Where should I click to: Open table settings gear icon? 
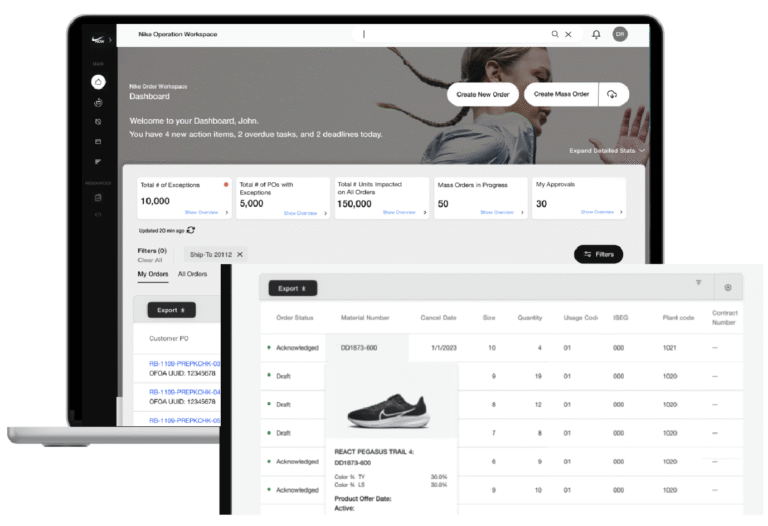coord(728,287)
